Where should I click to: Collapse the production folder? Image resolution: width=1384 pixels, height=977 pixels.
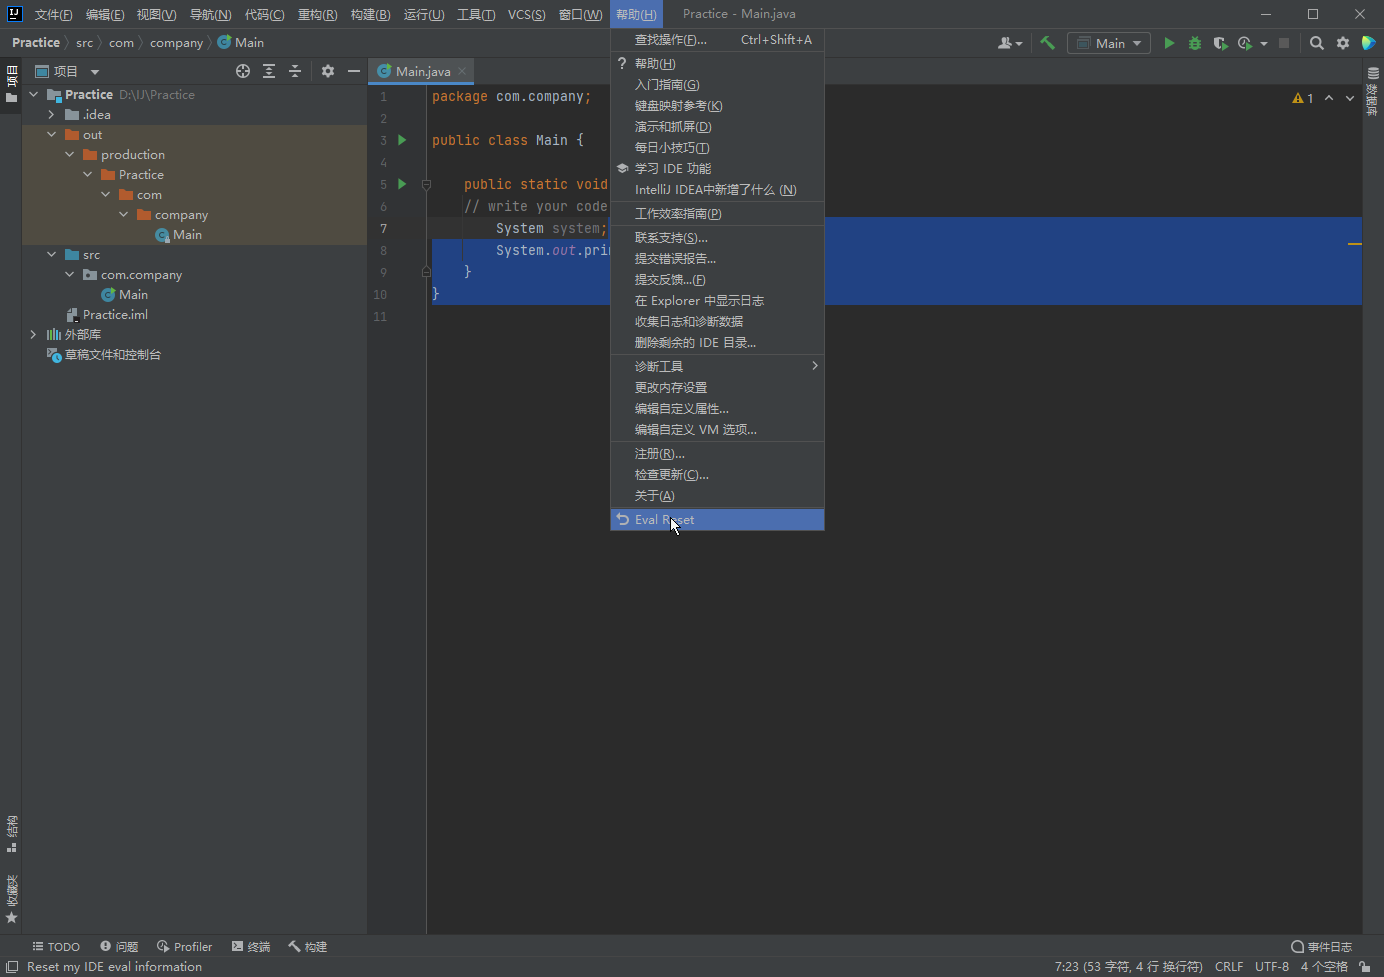(69, 154)
